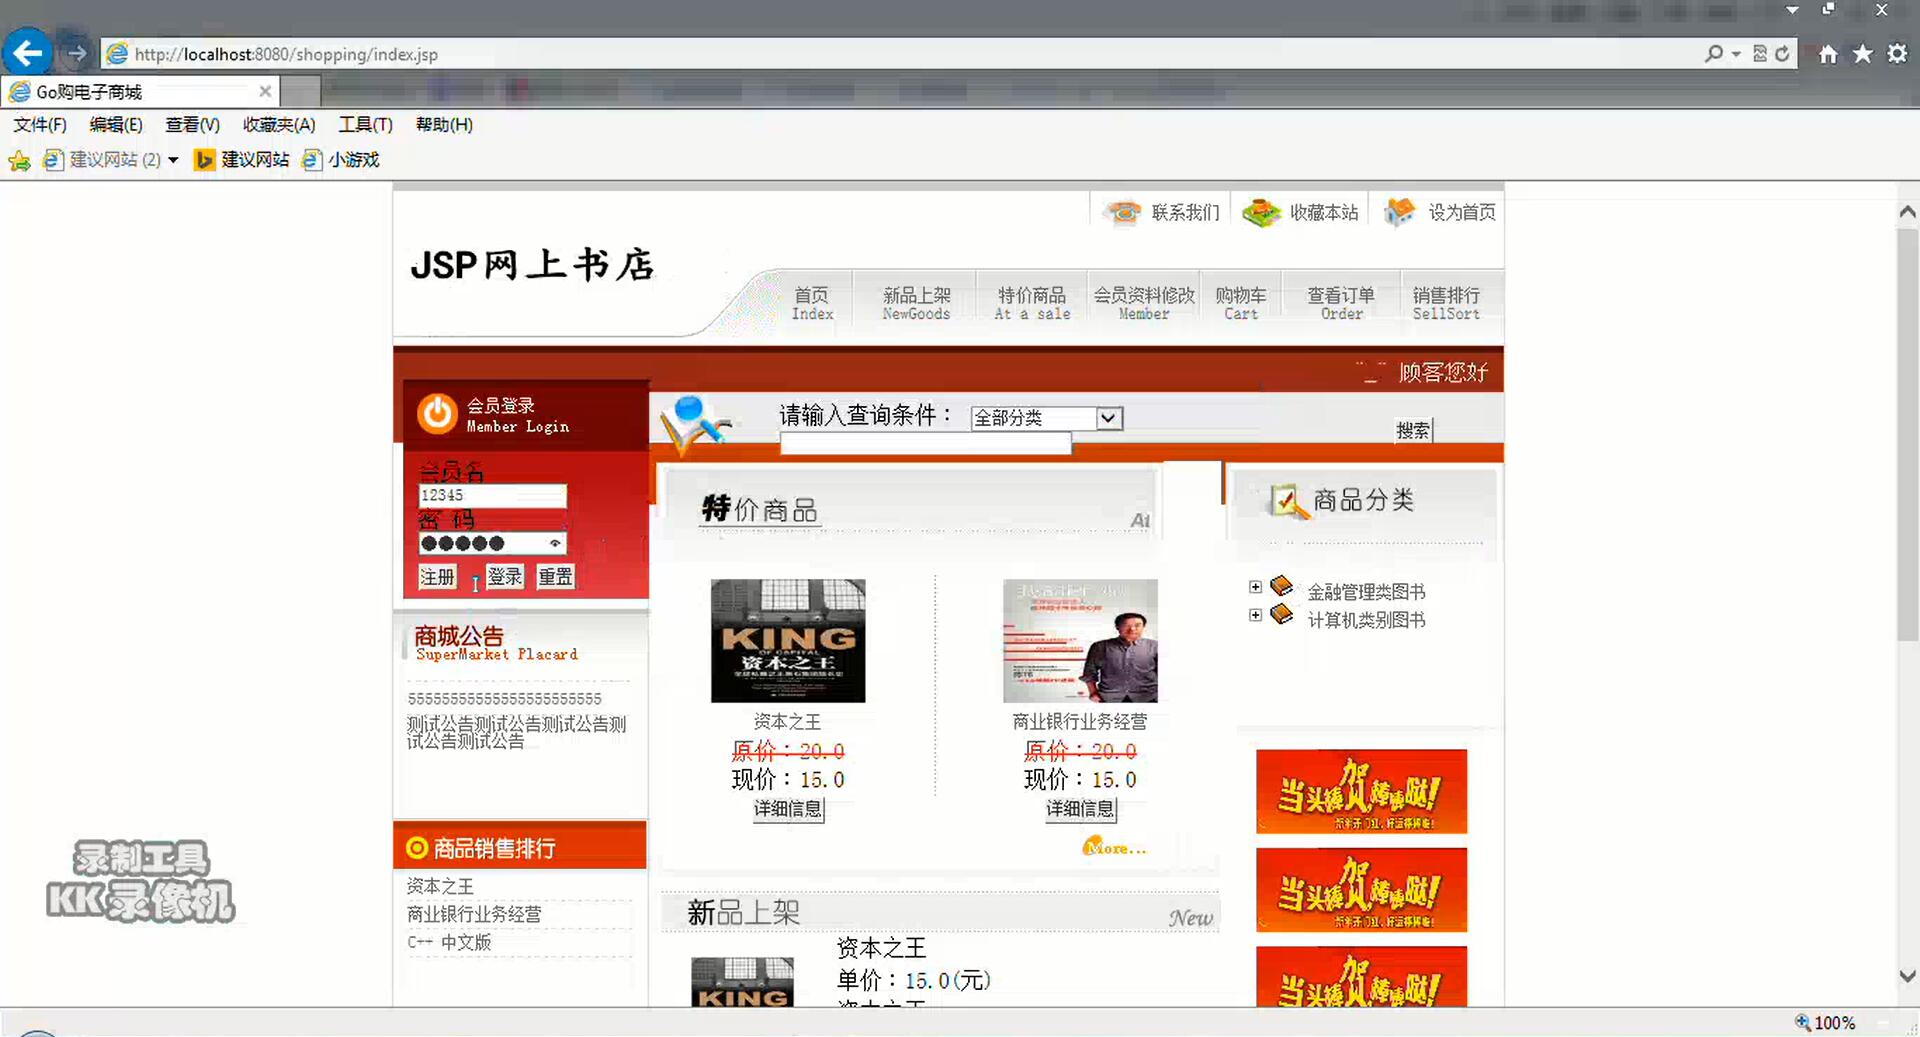
Task: Go to 特价商品 At a sale item
Action: click(1032, 303)
